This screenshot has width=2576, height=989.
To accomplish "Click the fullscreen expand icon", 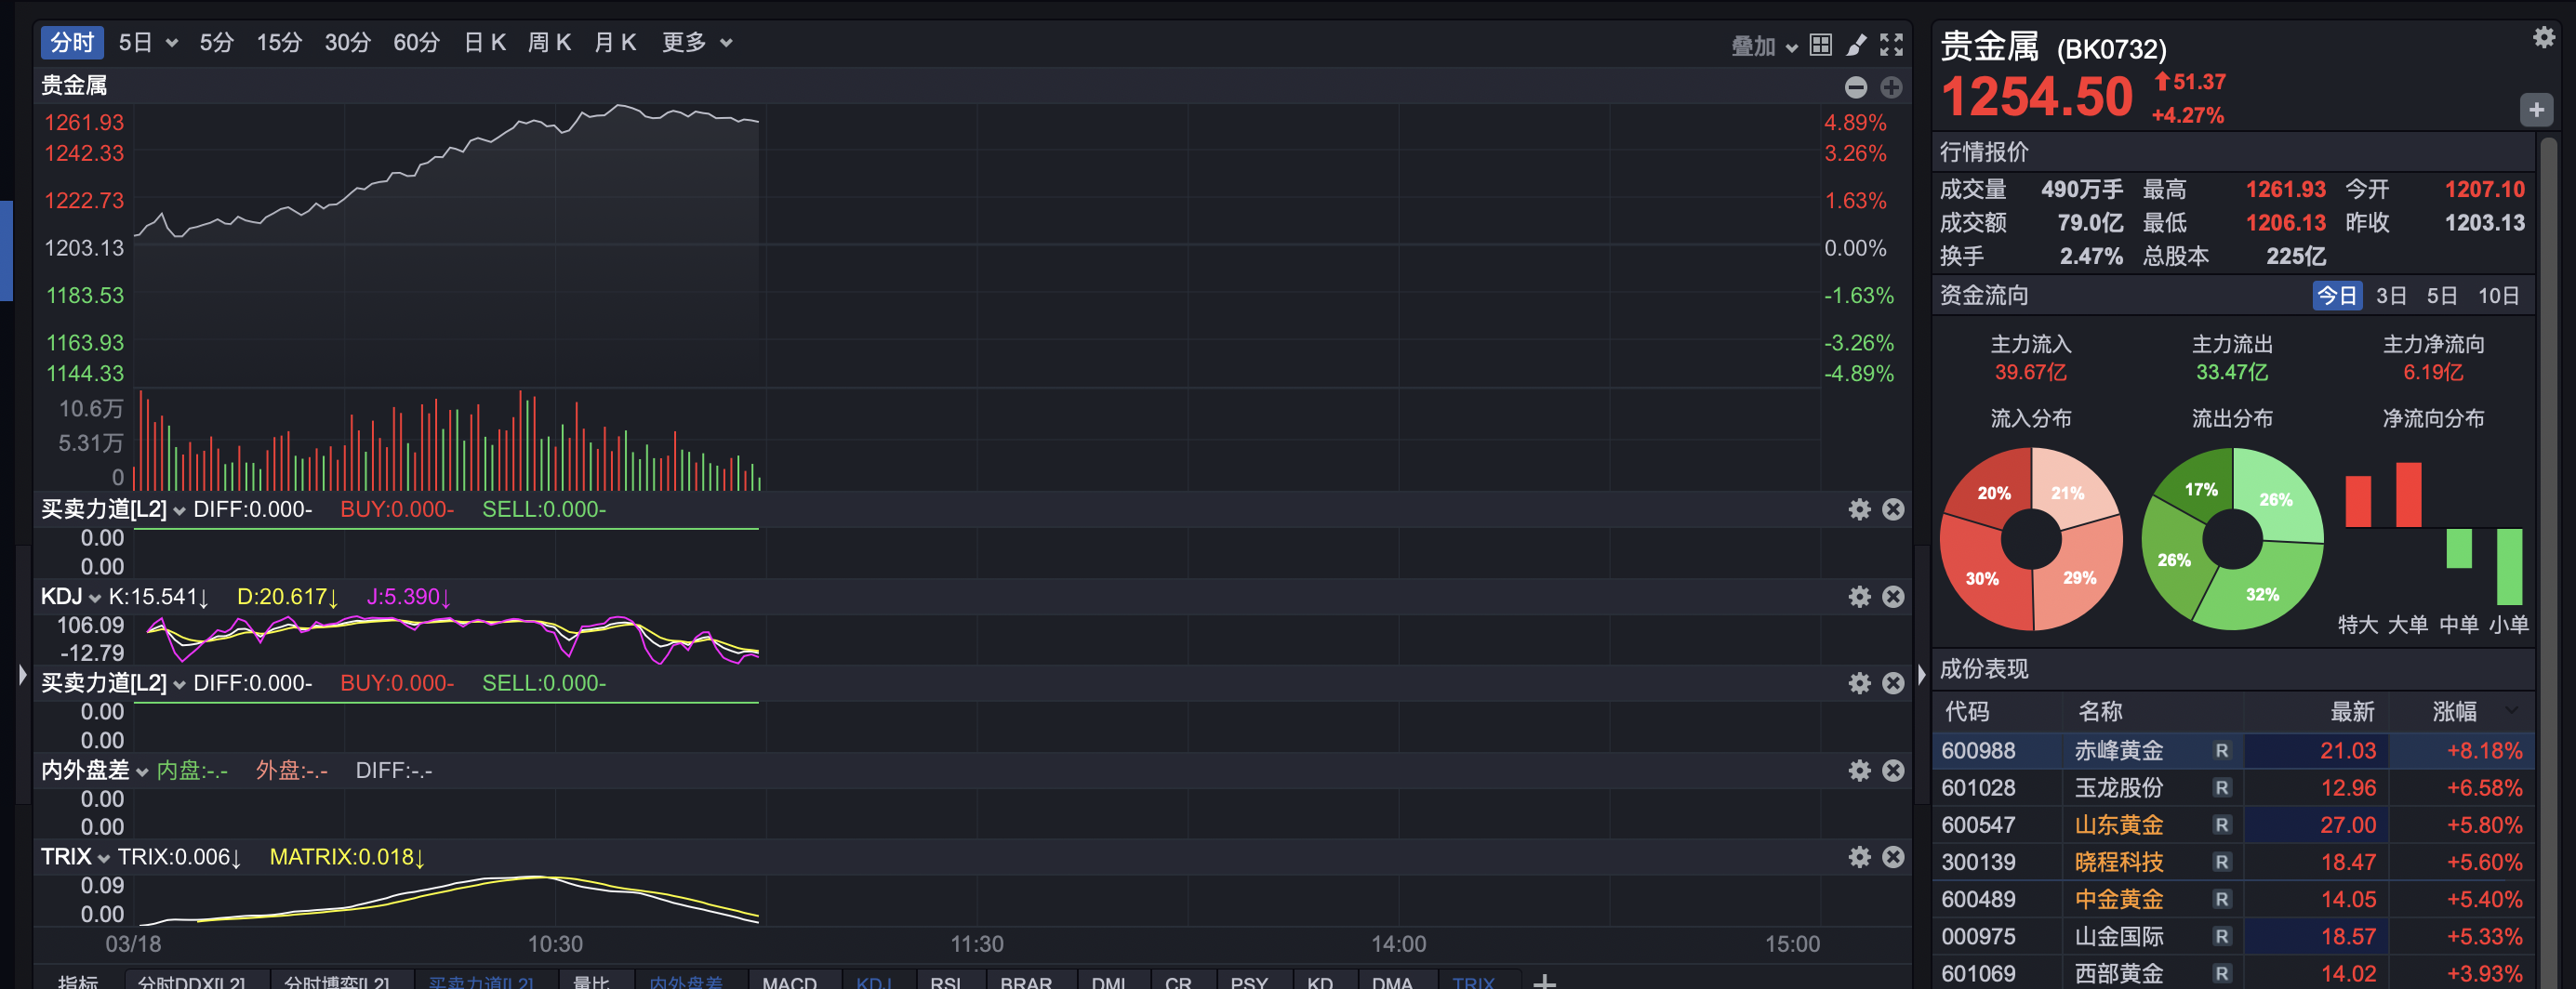I will 1891,45.
